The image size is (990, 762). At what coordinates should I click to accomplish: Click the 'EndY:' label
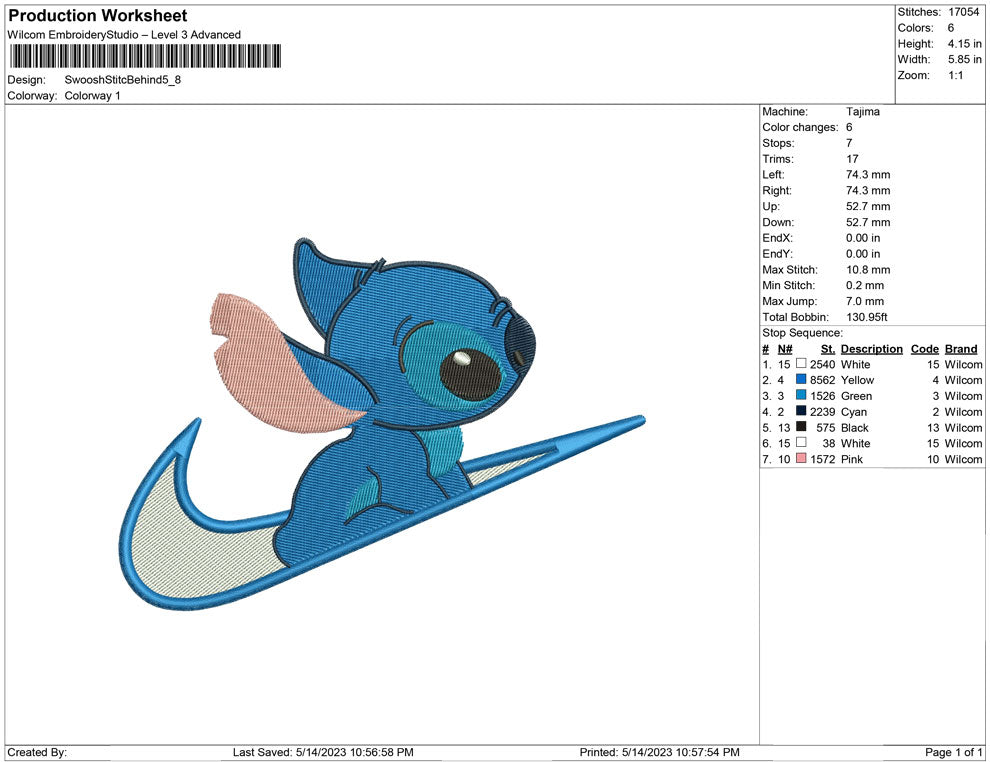tap(777, 254)
